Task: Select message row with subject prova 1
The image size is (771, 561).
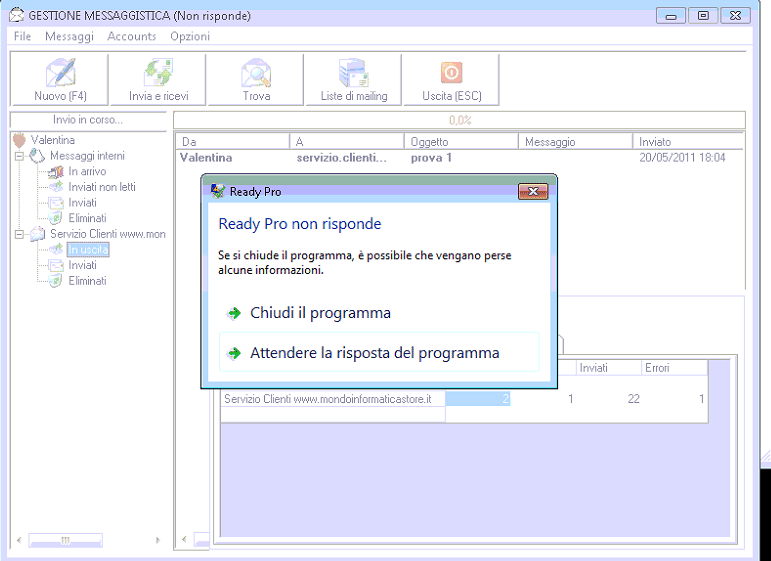Action: (459, 158)
